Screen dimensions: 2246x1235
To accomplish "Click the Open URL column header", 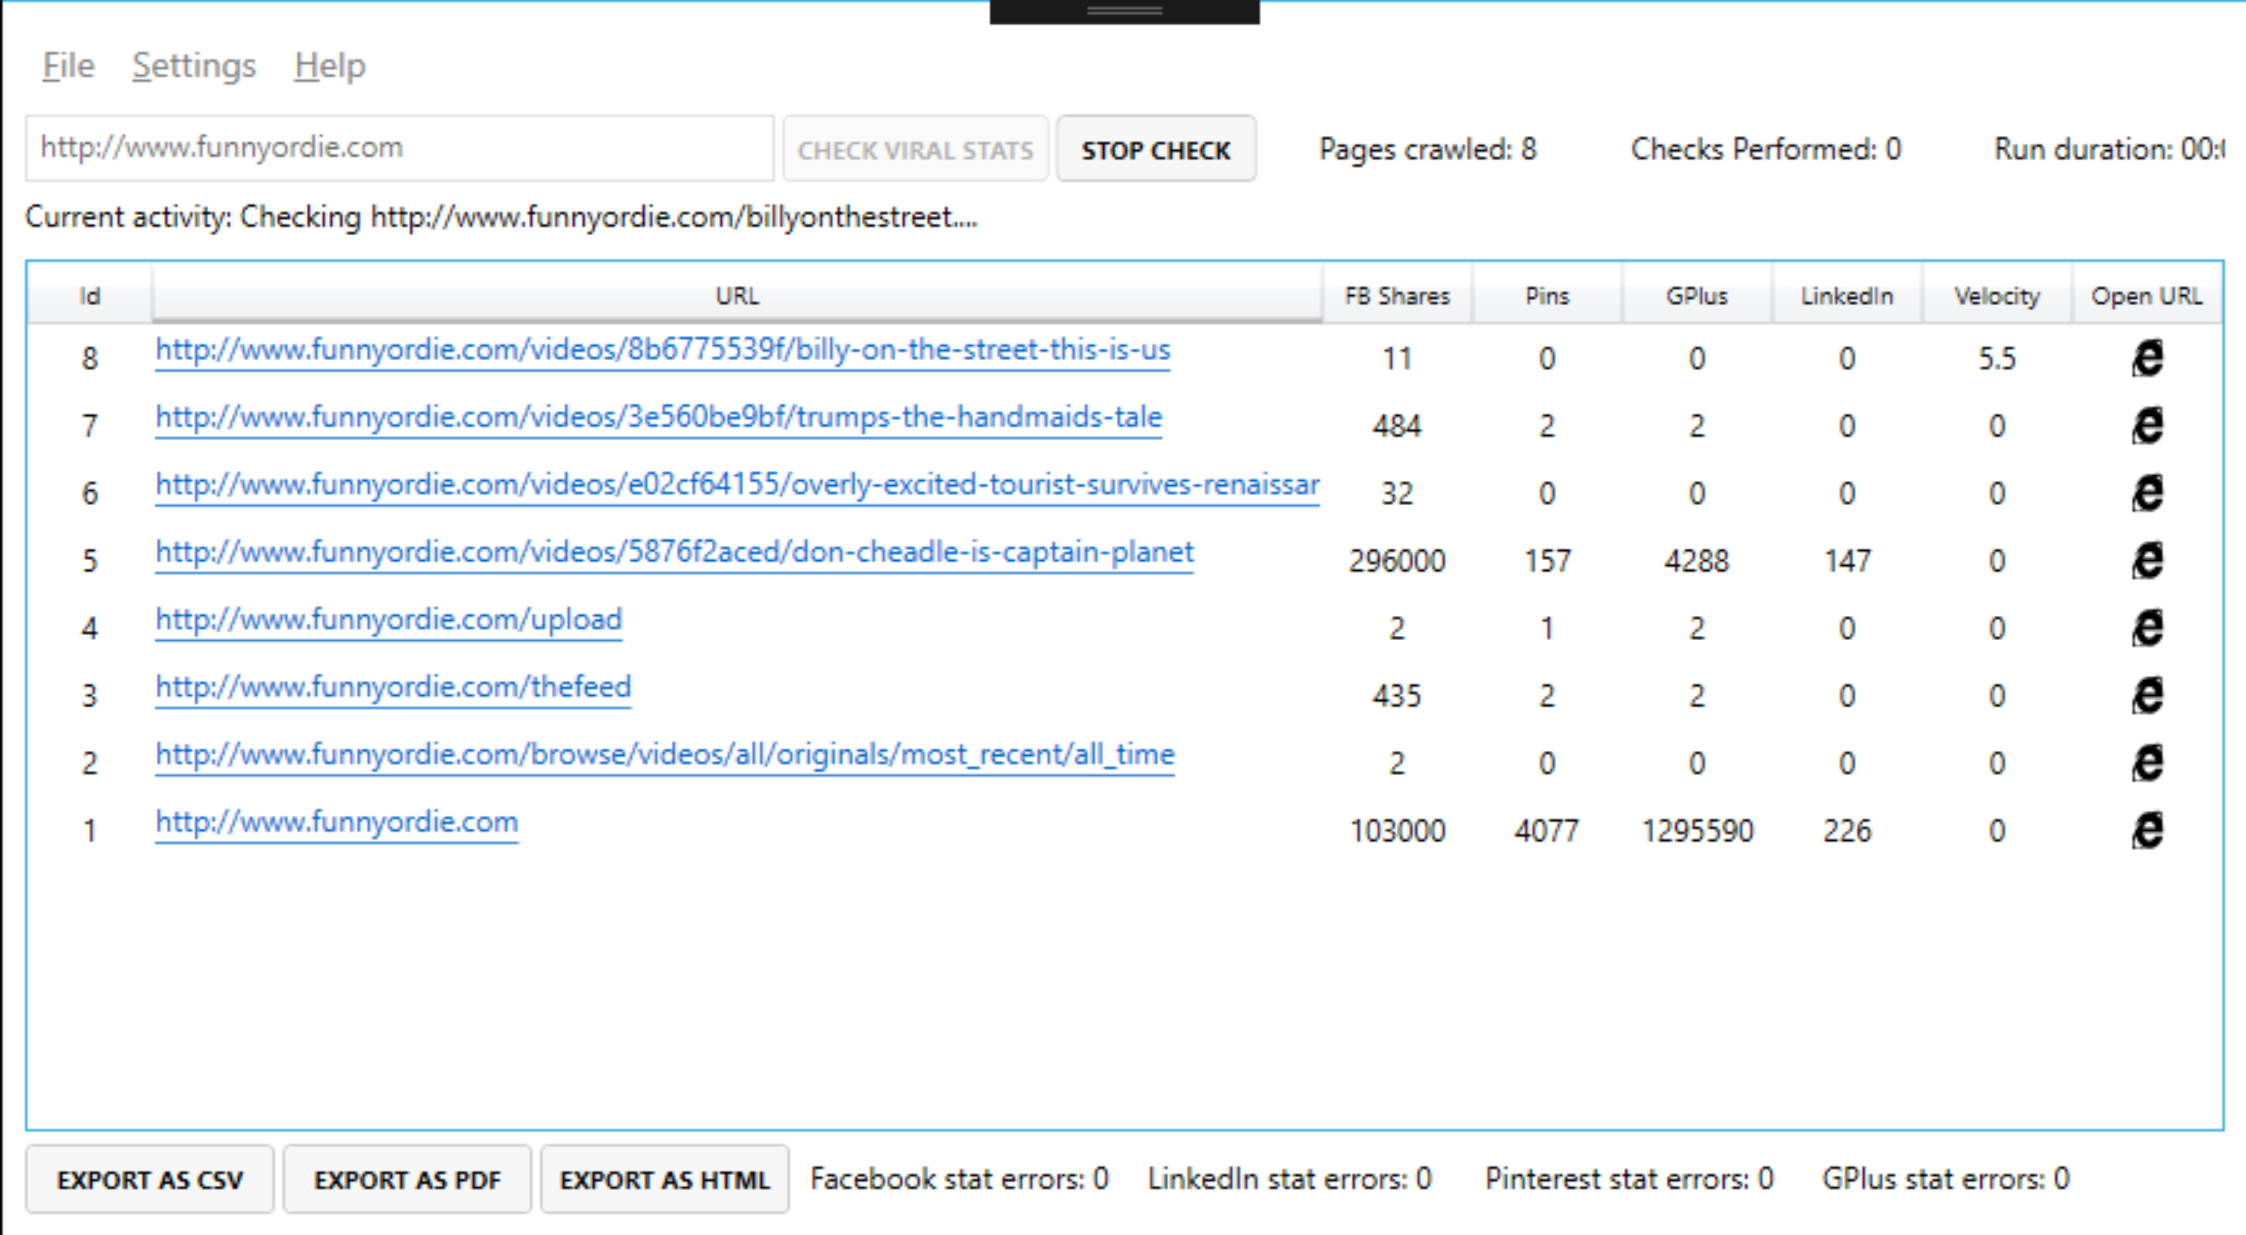I will tap(2147, 296).
